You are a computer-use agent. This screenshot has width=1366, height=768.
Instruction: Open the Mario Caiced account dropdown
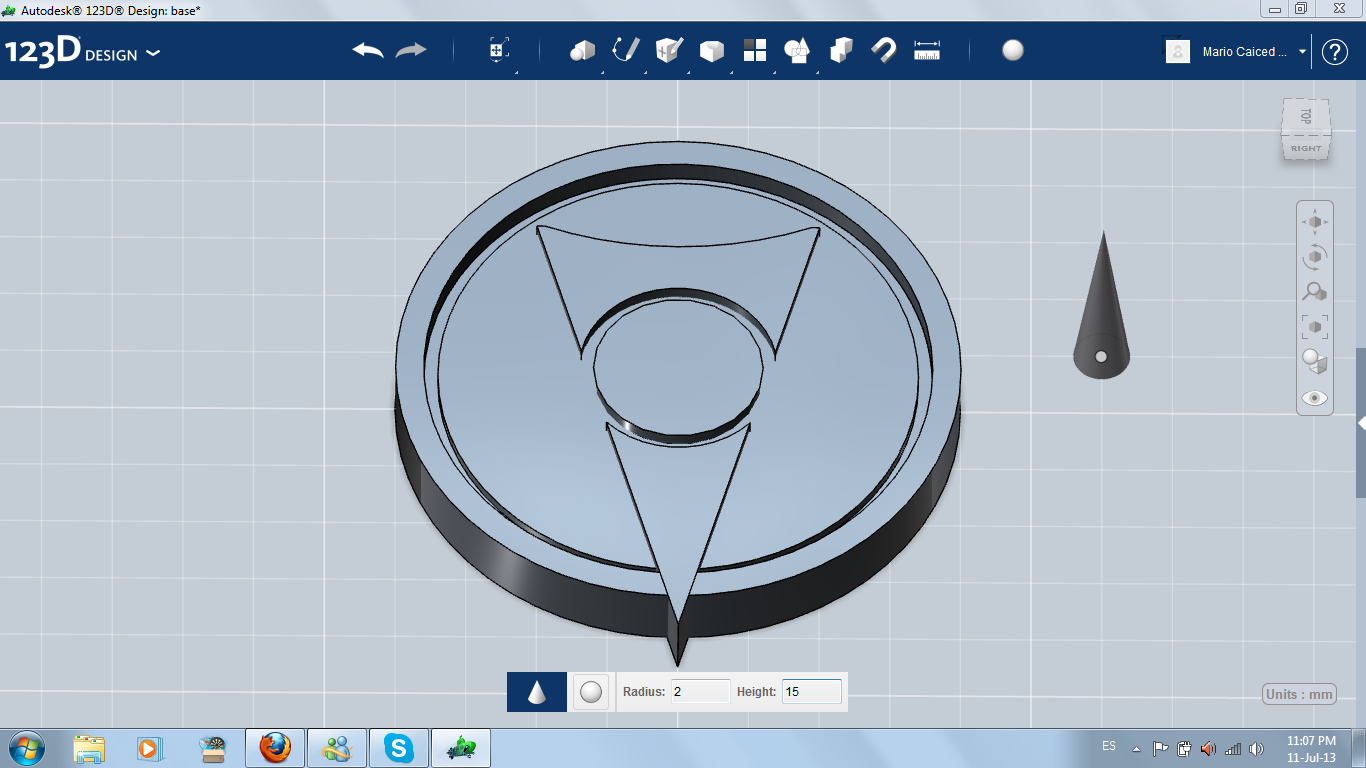point(1302,51)
